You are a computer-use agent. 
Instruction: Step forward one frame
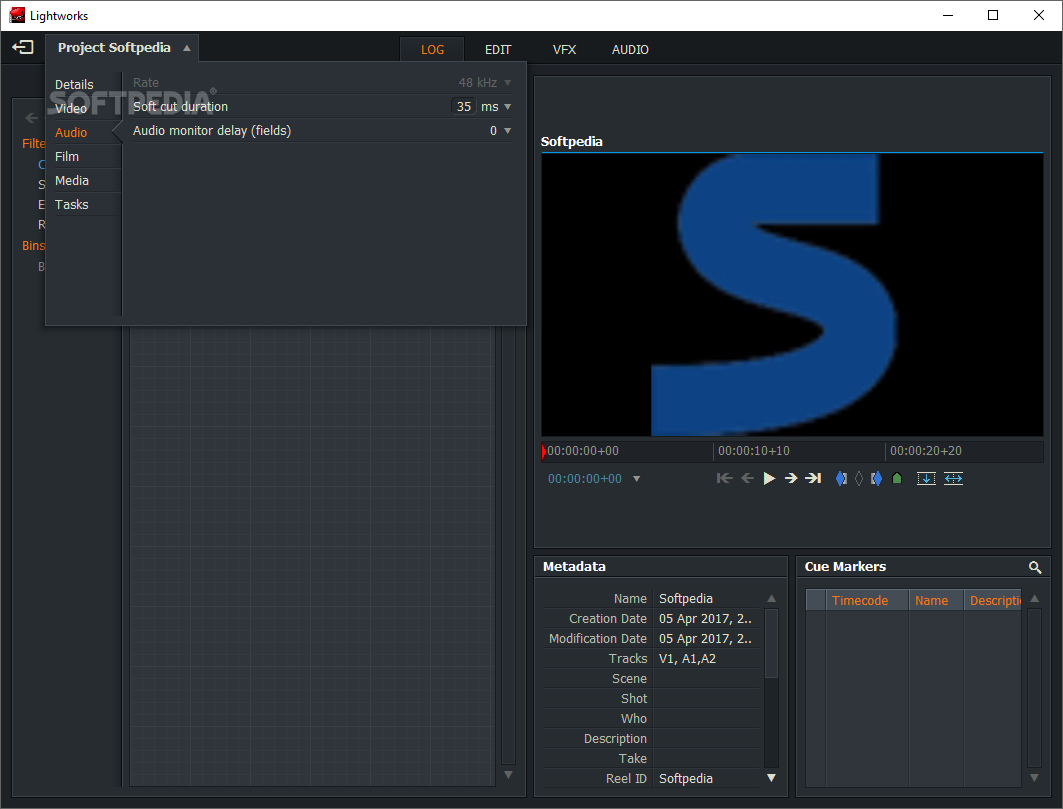(790, 478)
